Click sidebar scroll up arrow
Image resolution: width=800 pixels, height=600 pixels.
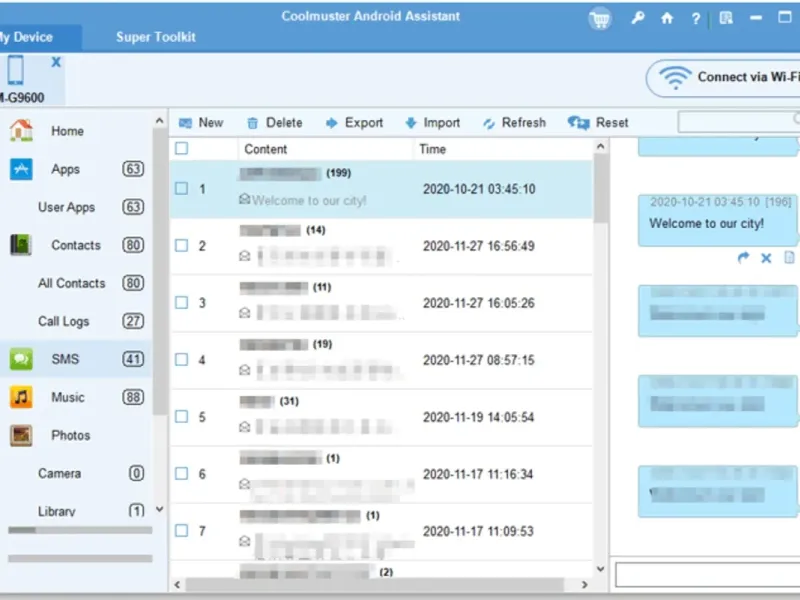[159, 121]
